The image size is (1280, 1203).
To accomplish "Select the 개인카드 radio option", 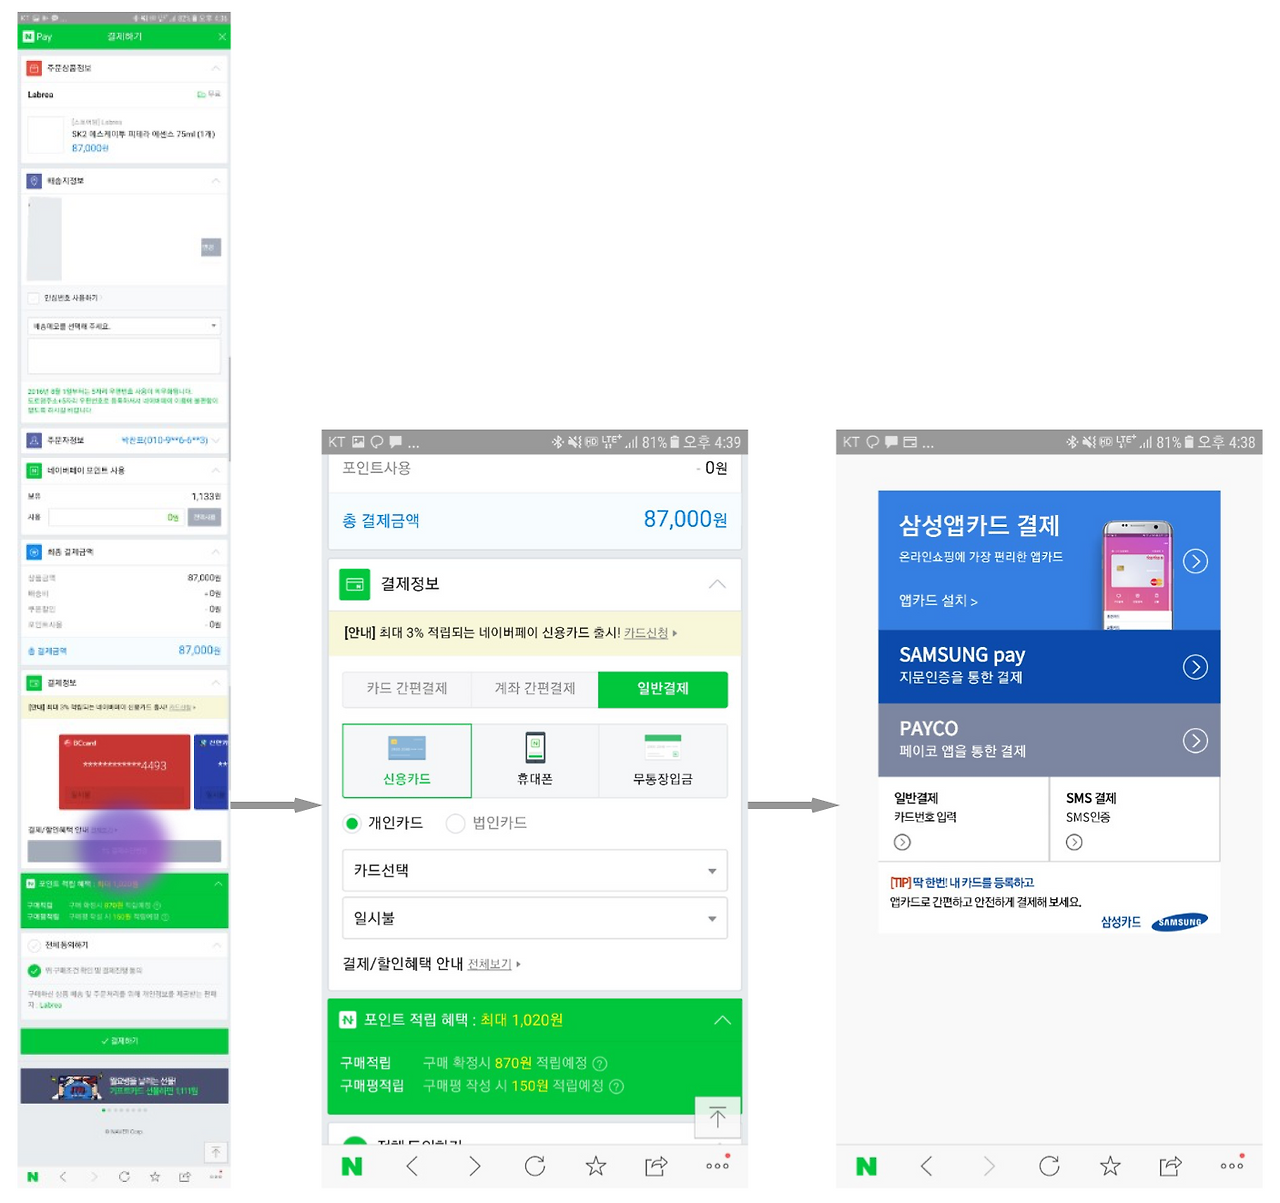I will point(351,823).
